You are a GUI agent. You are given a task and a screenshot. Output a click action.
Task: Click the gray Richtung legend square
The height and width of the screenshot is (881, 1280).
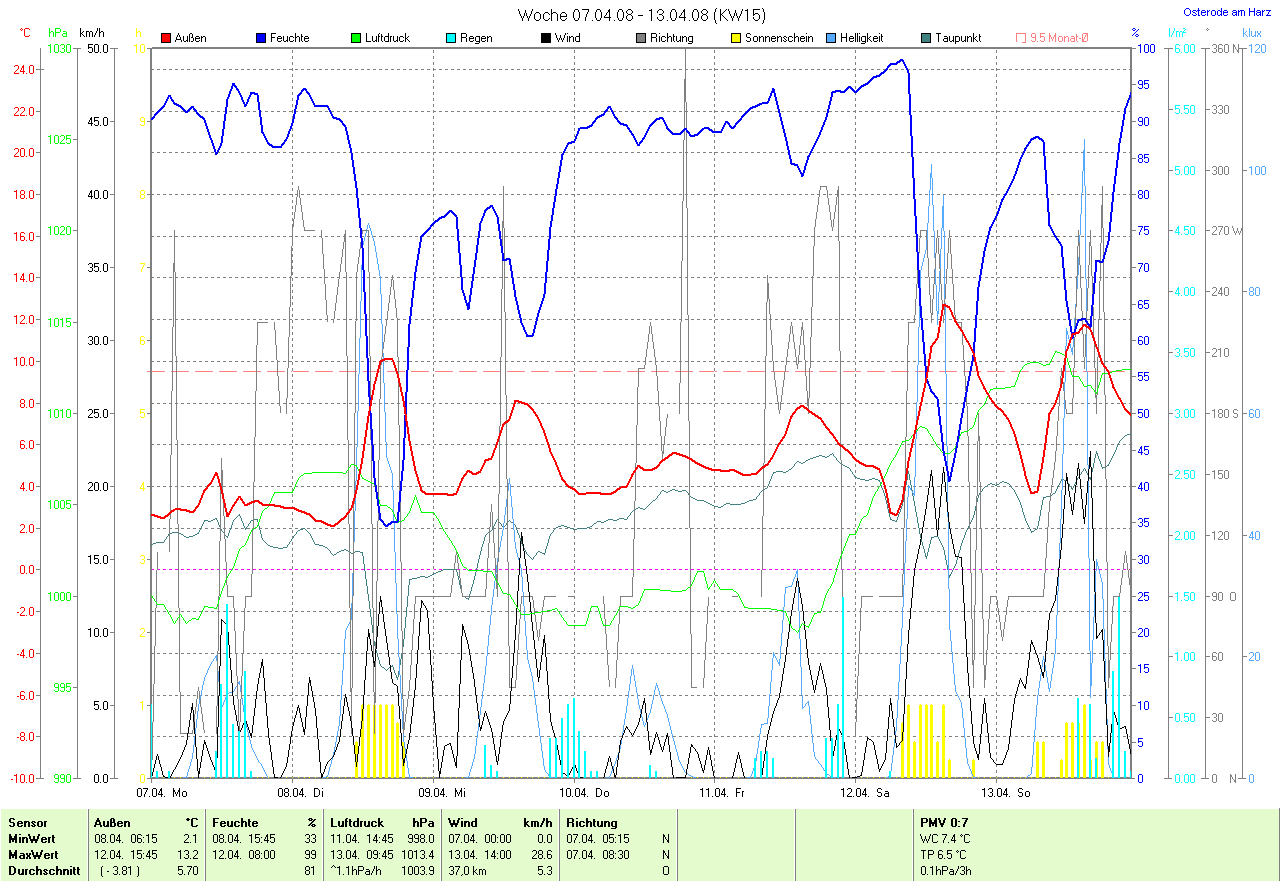[x=641, y=38]
